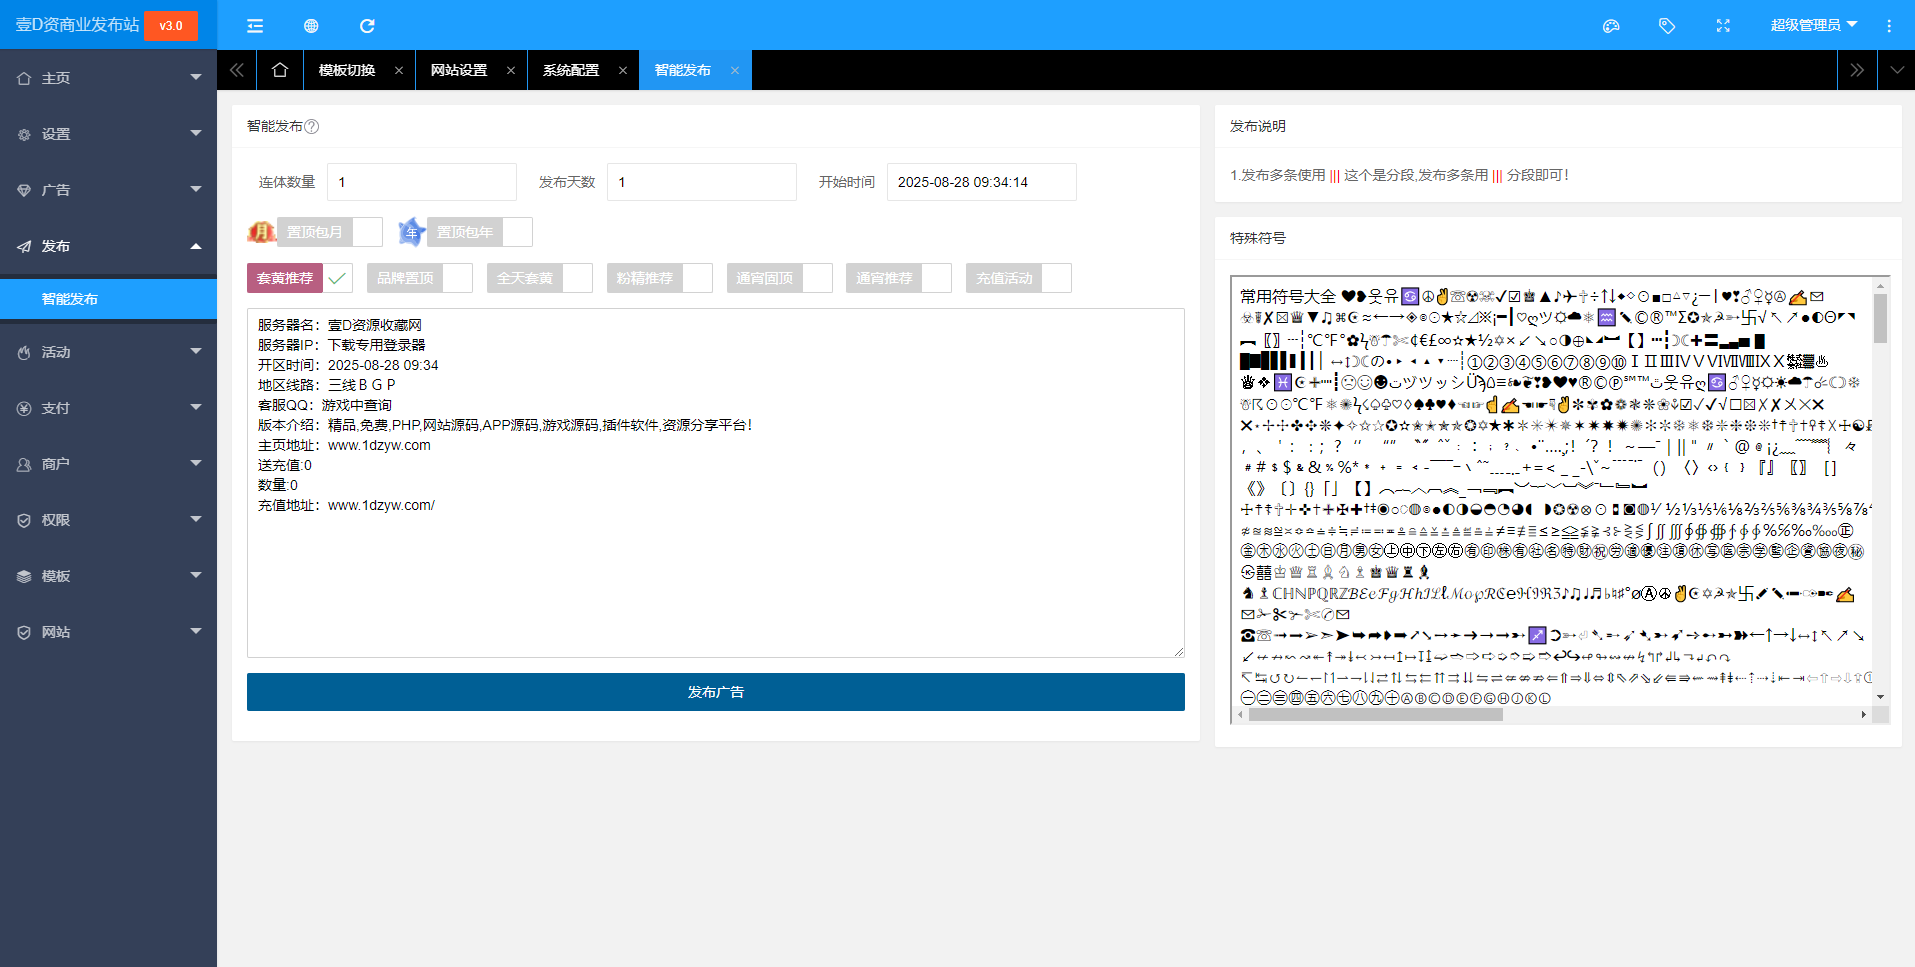1915x967 pixels.
Task: Open the three-dot more options icon
Action: coord(1890,25)
